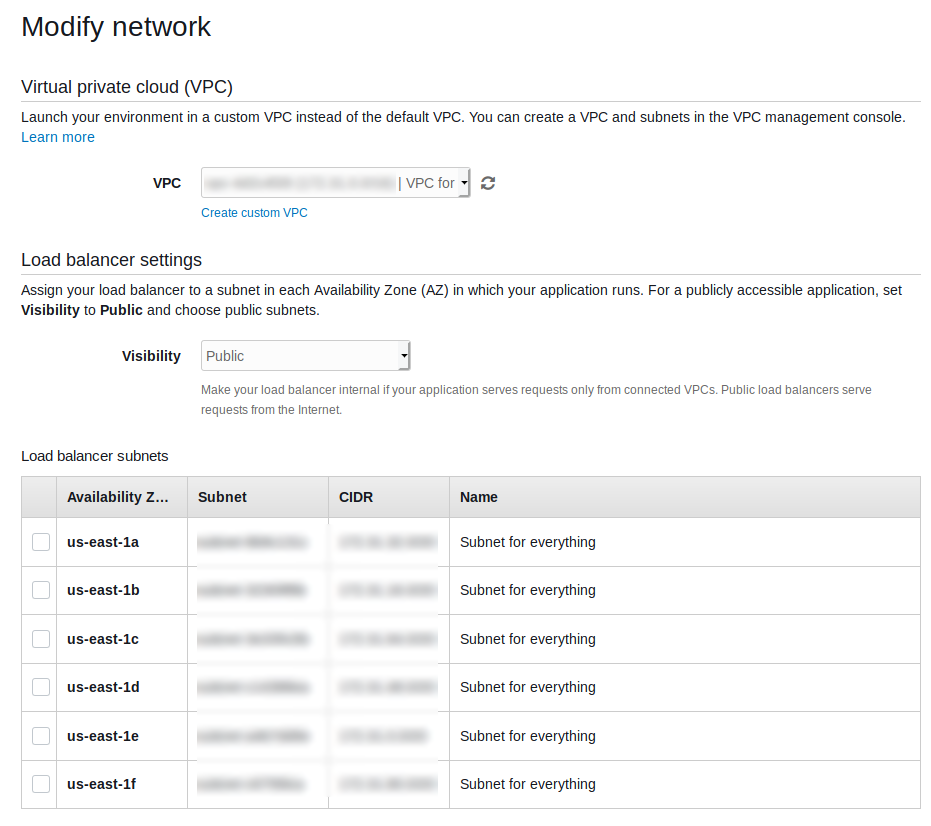This screenshot has height=826, width=931.
Task: Click the Load balancer settings heading
Action: tap(112, 260)
